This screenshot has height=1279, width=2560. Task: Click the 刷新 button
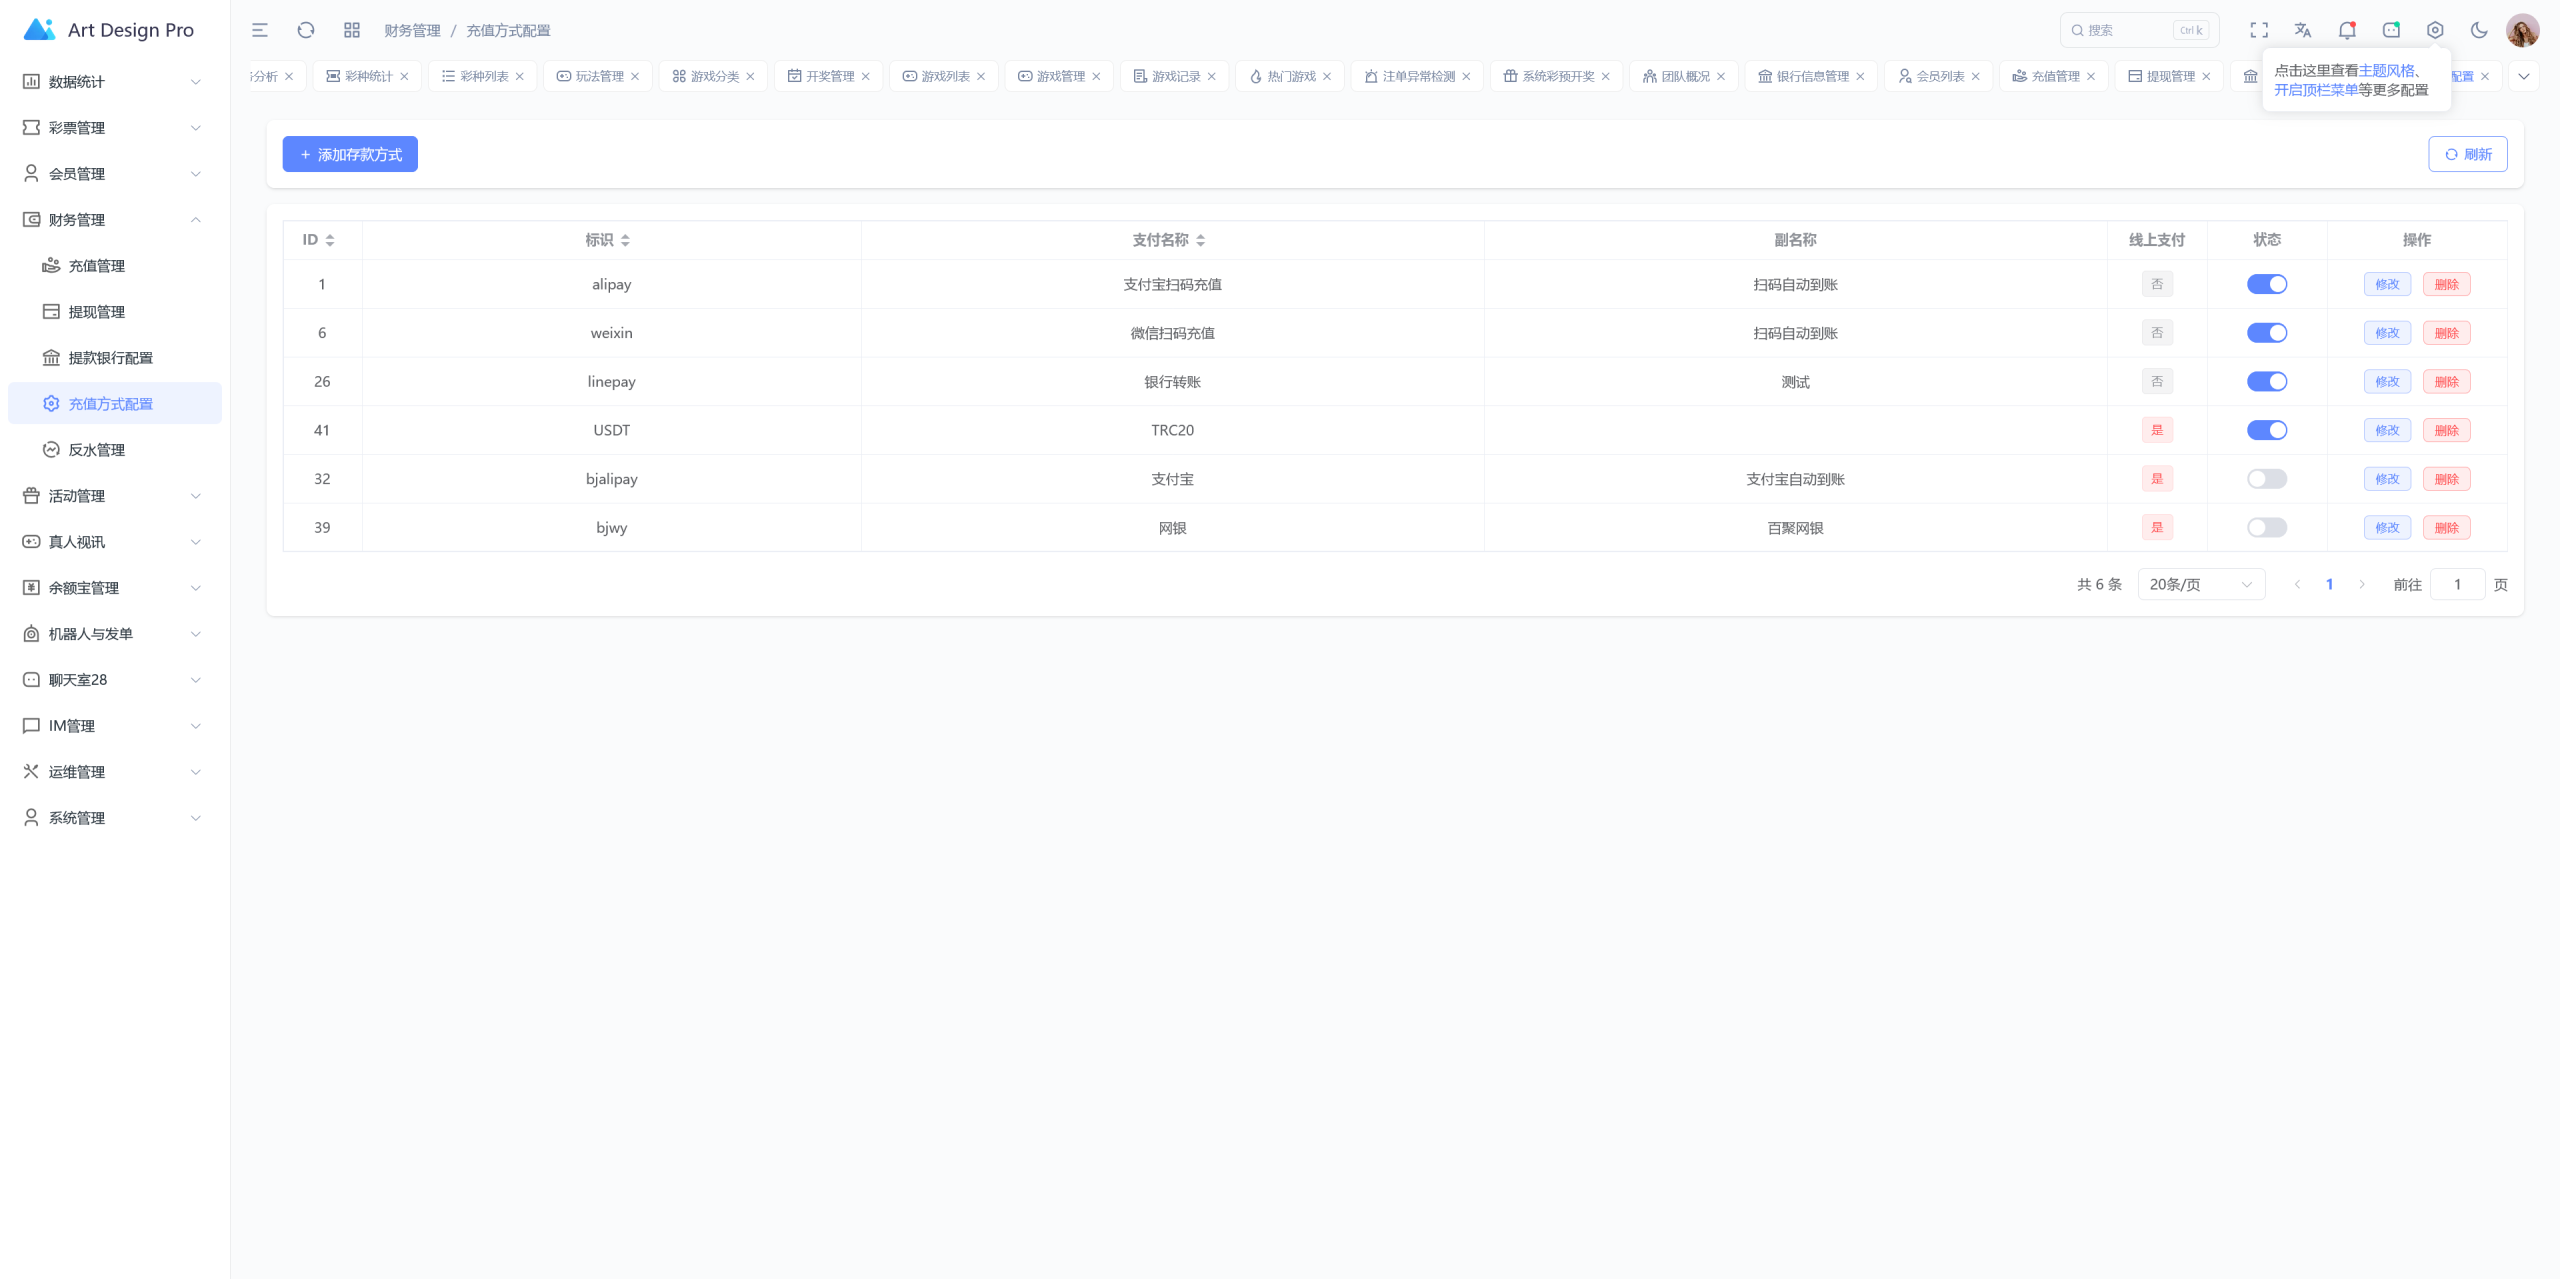(x=2467, y=154)
